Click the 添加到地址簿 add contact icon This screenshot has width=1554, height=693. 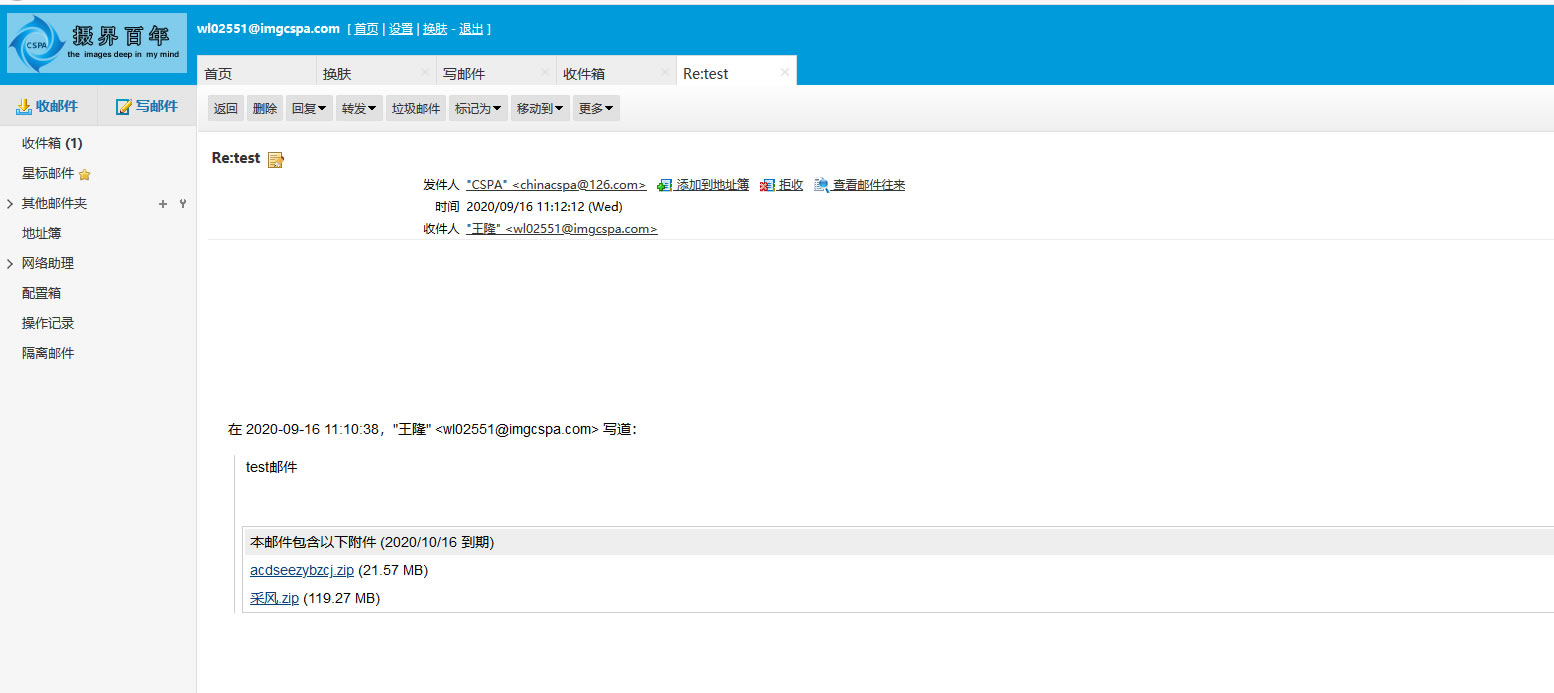click(665, 185)
